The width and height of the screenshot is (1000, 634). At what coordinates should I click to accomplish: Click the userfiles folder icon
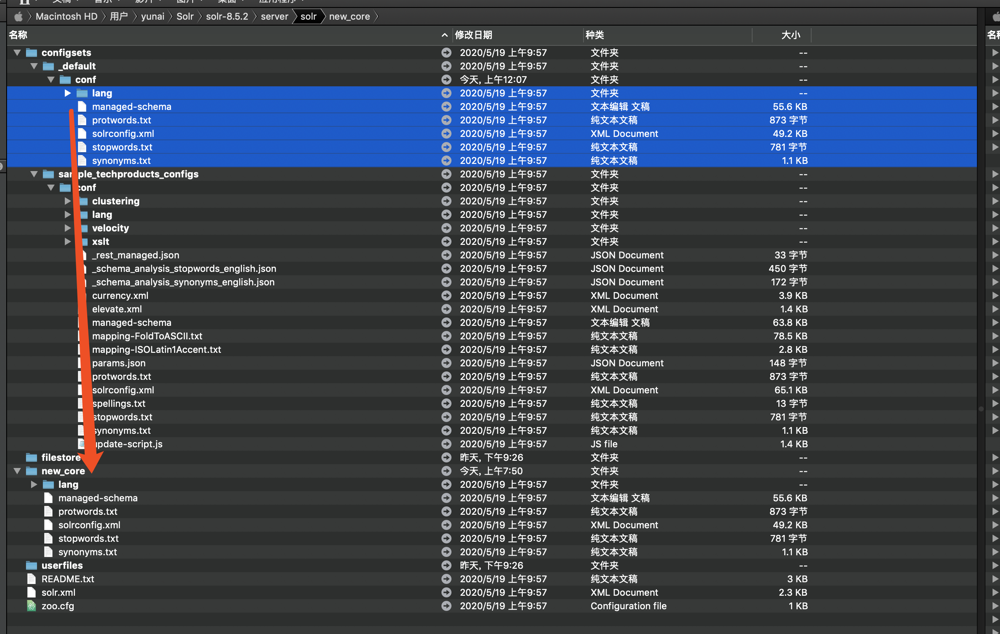[x=32, y=566]
